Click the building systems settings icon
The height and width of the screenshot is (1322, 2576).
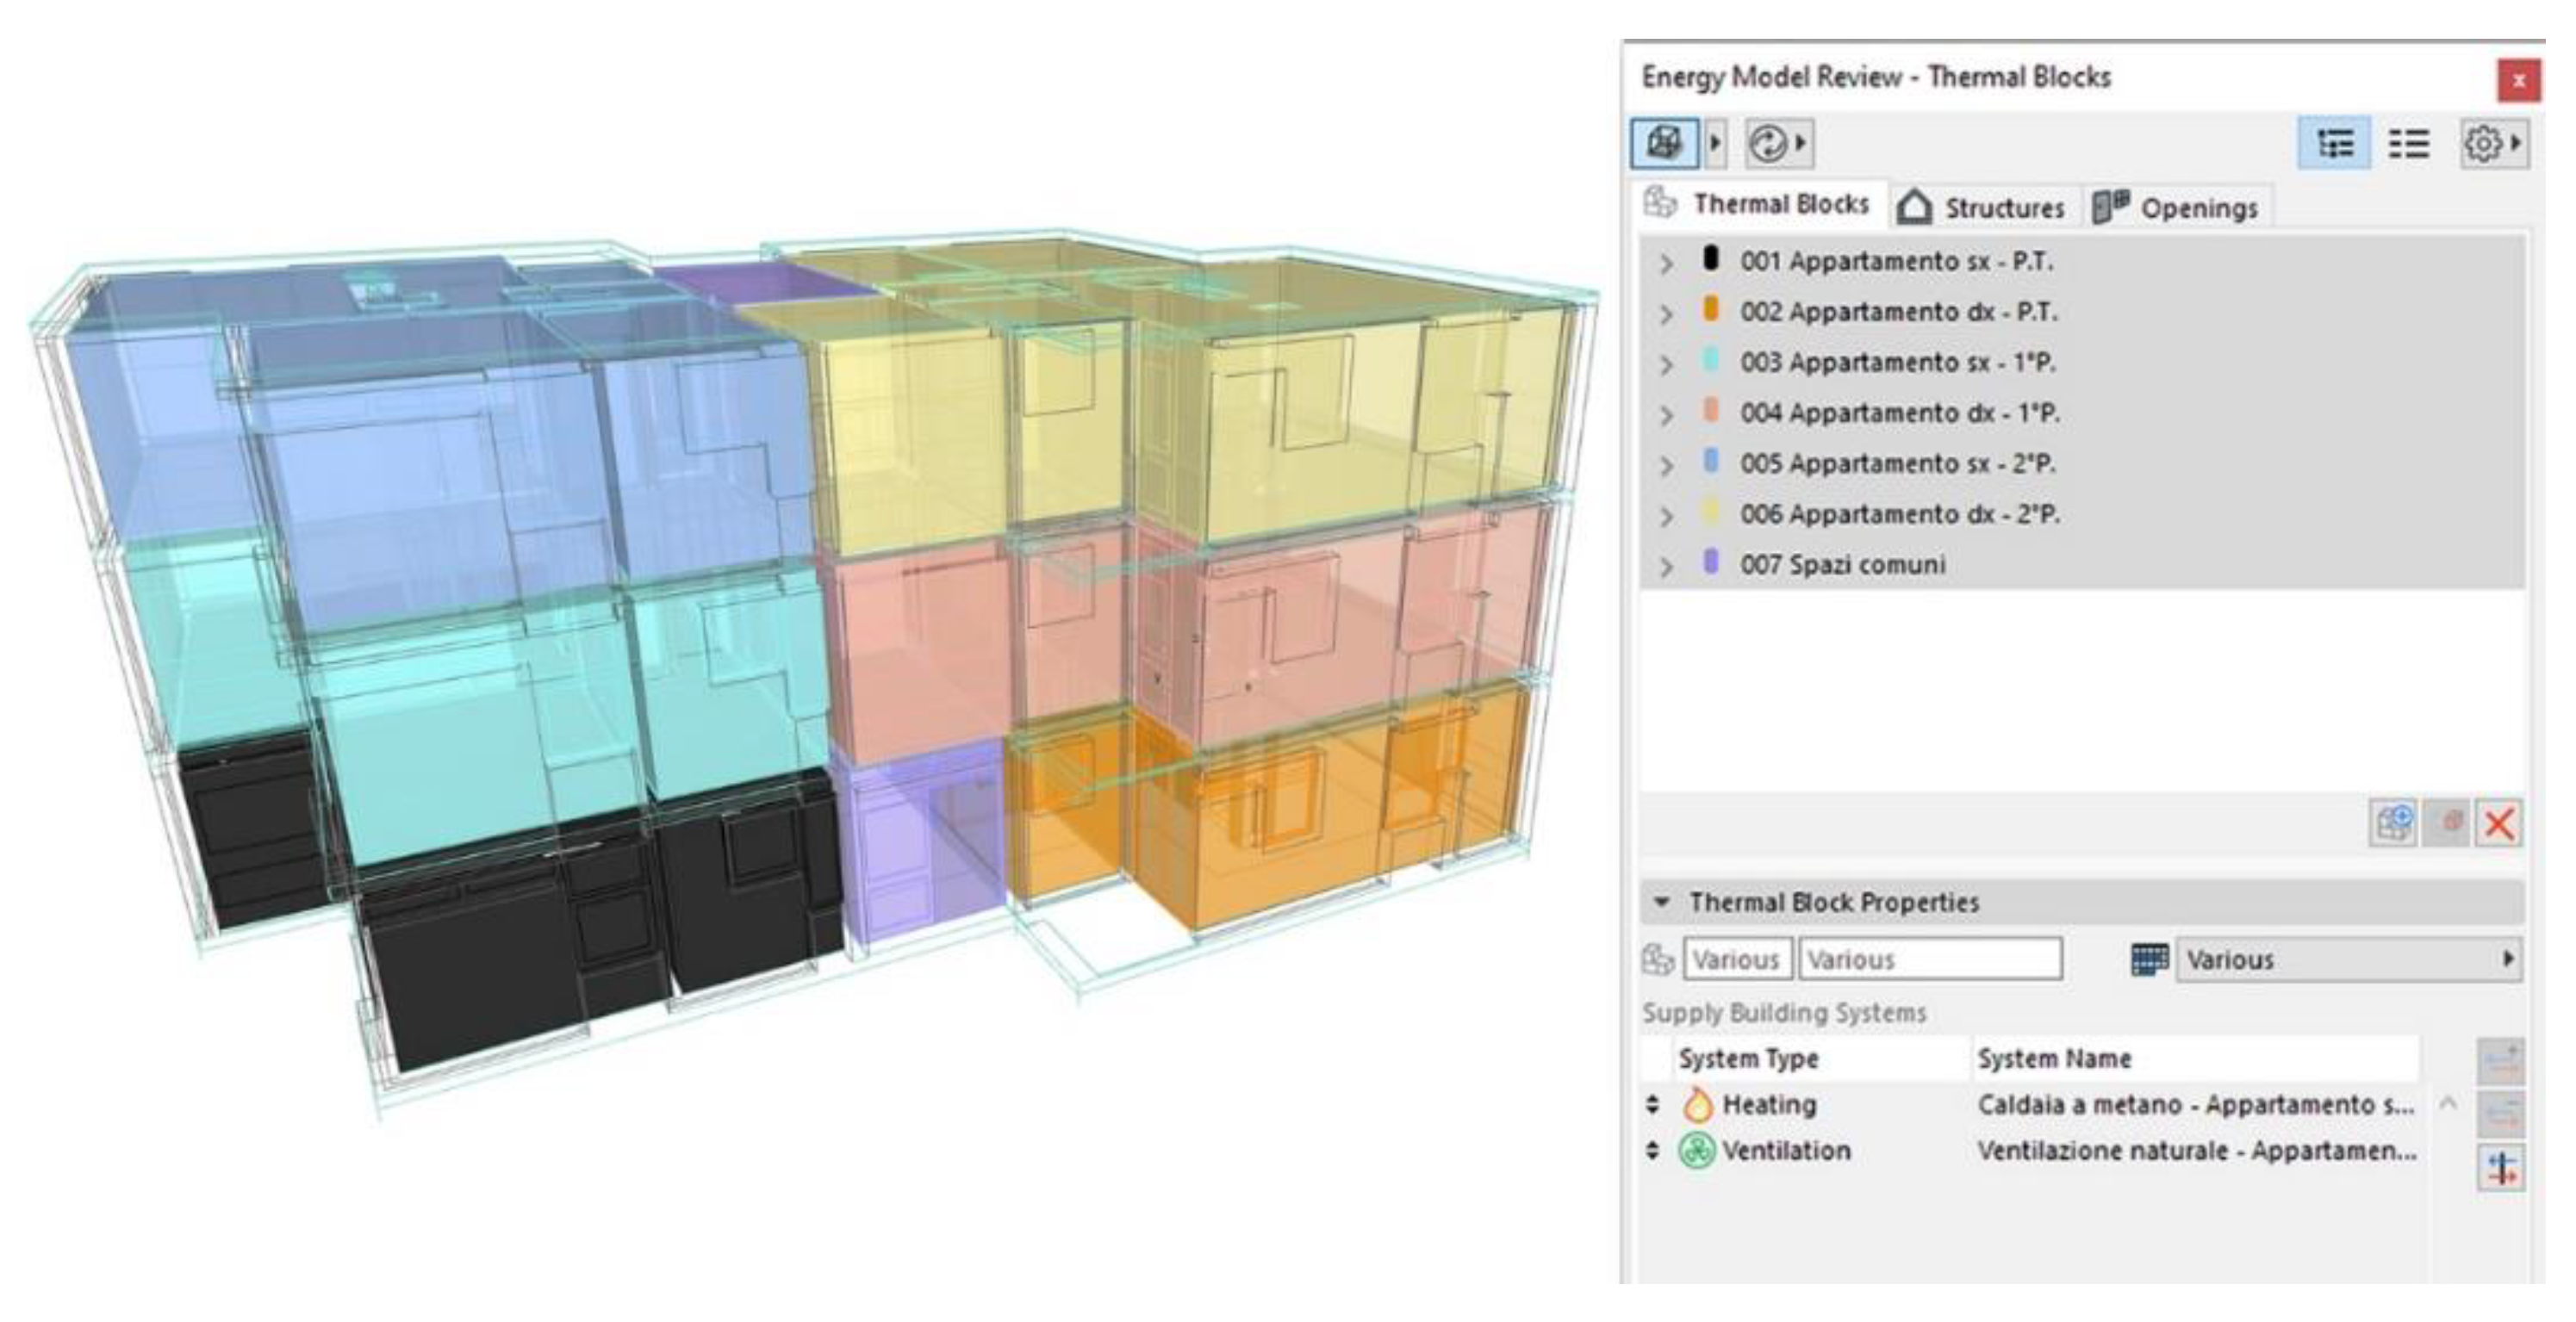(2501, 1168)
